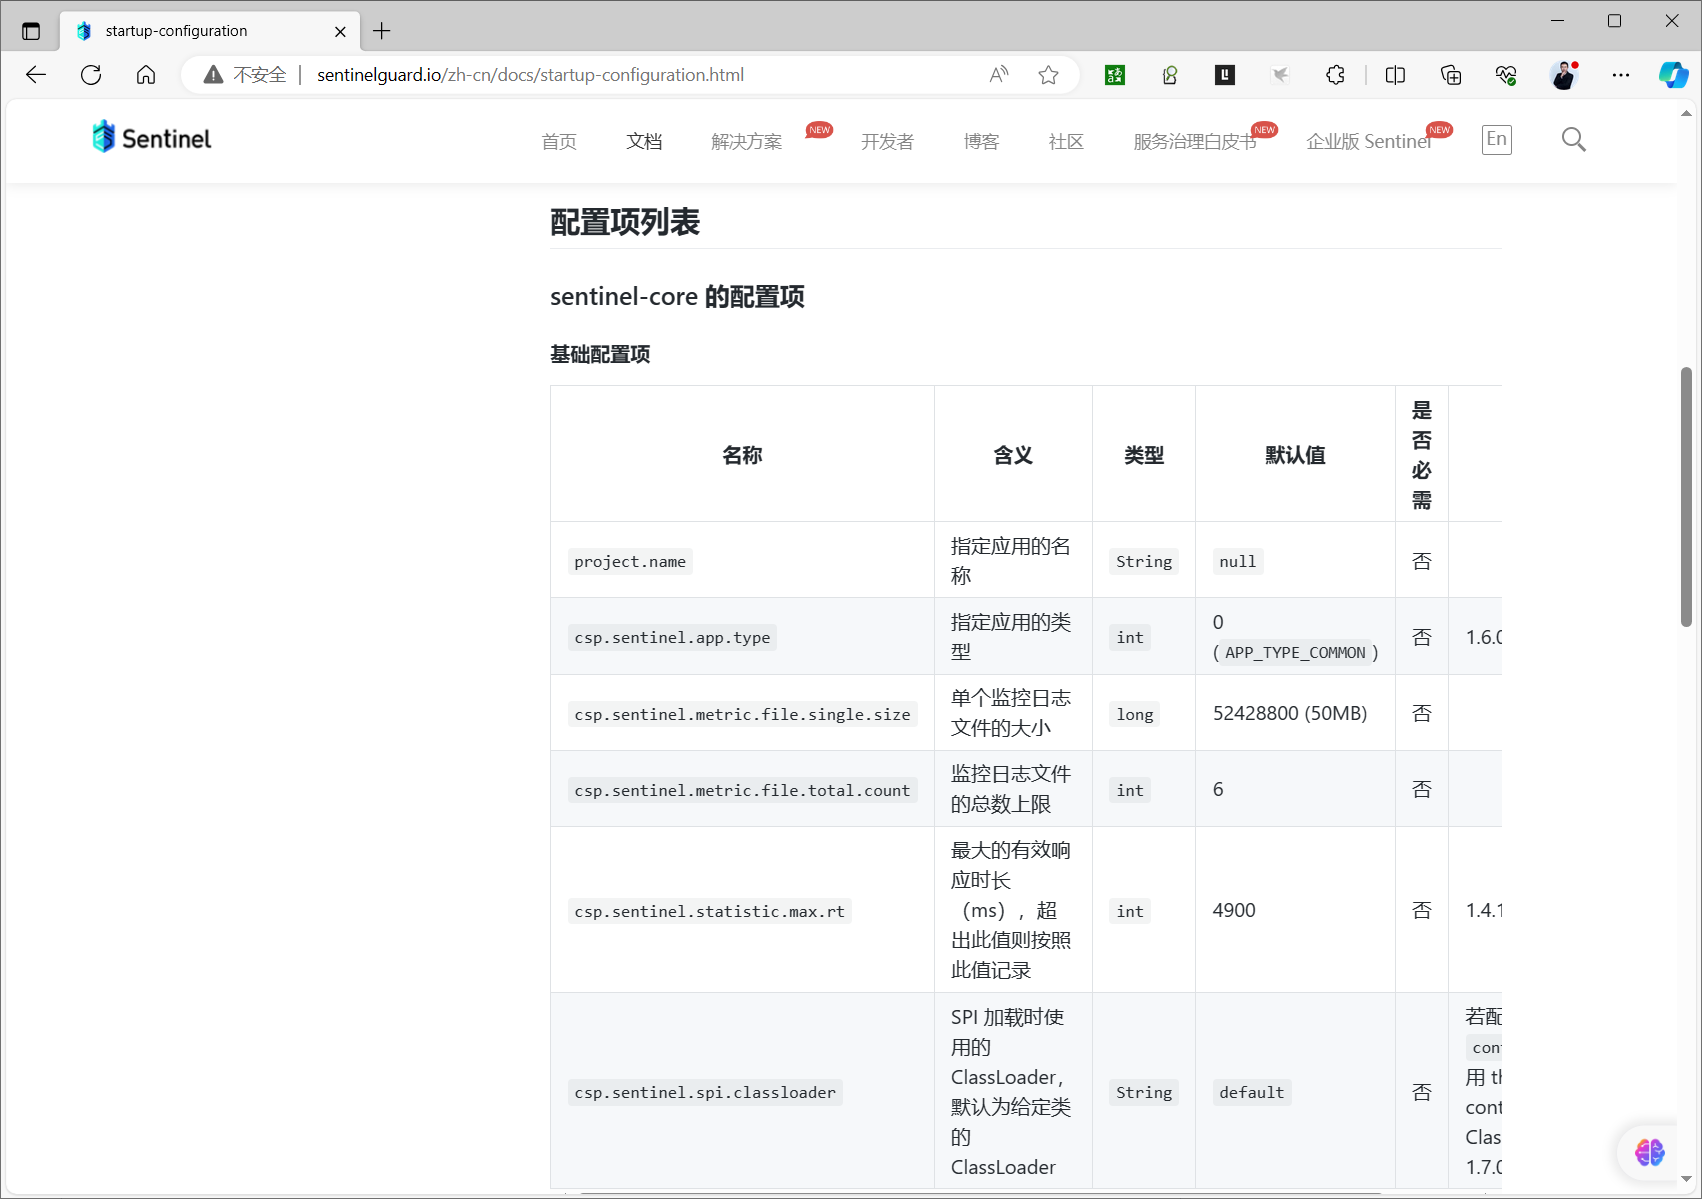Add this page to favorites
The height and width of the screenshot is (1199, 1702).
(1048, 75)
